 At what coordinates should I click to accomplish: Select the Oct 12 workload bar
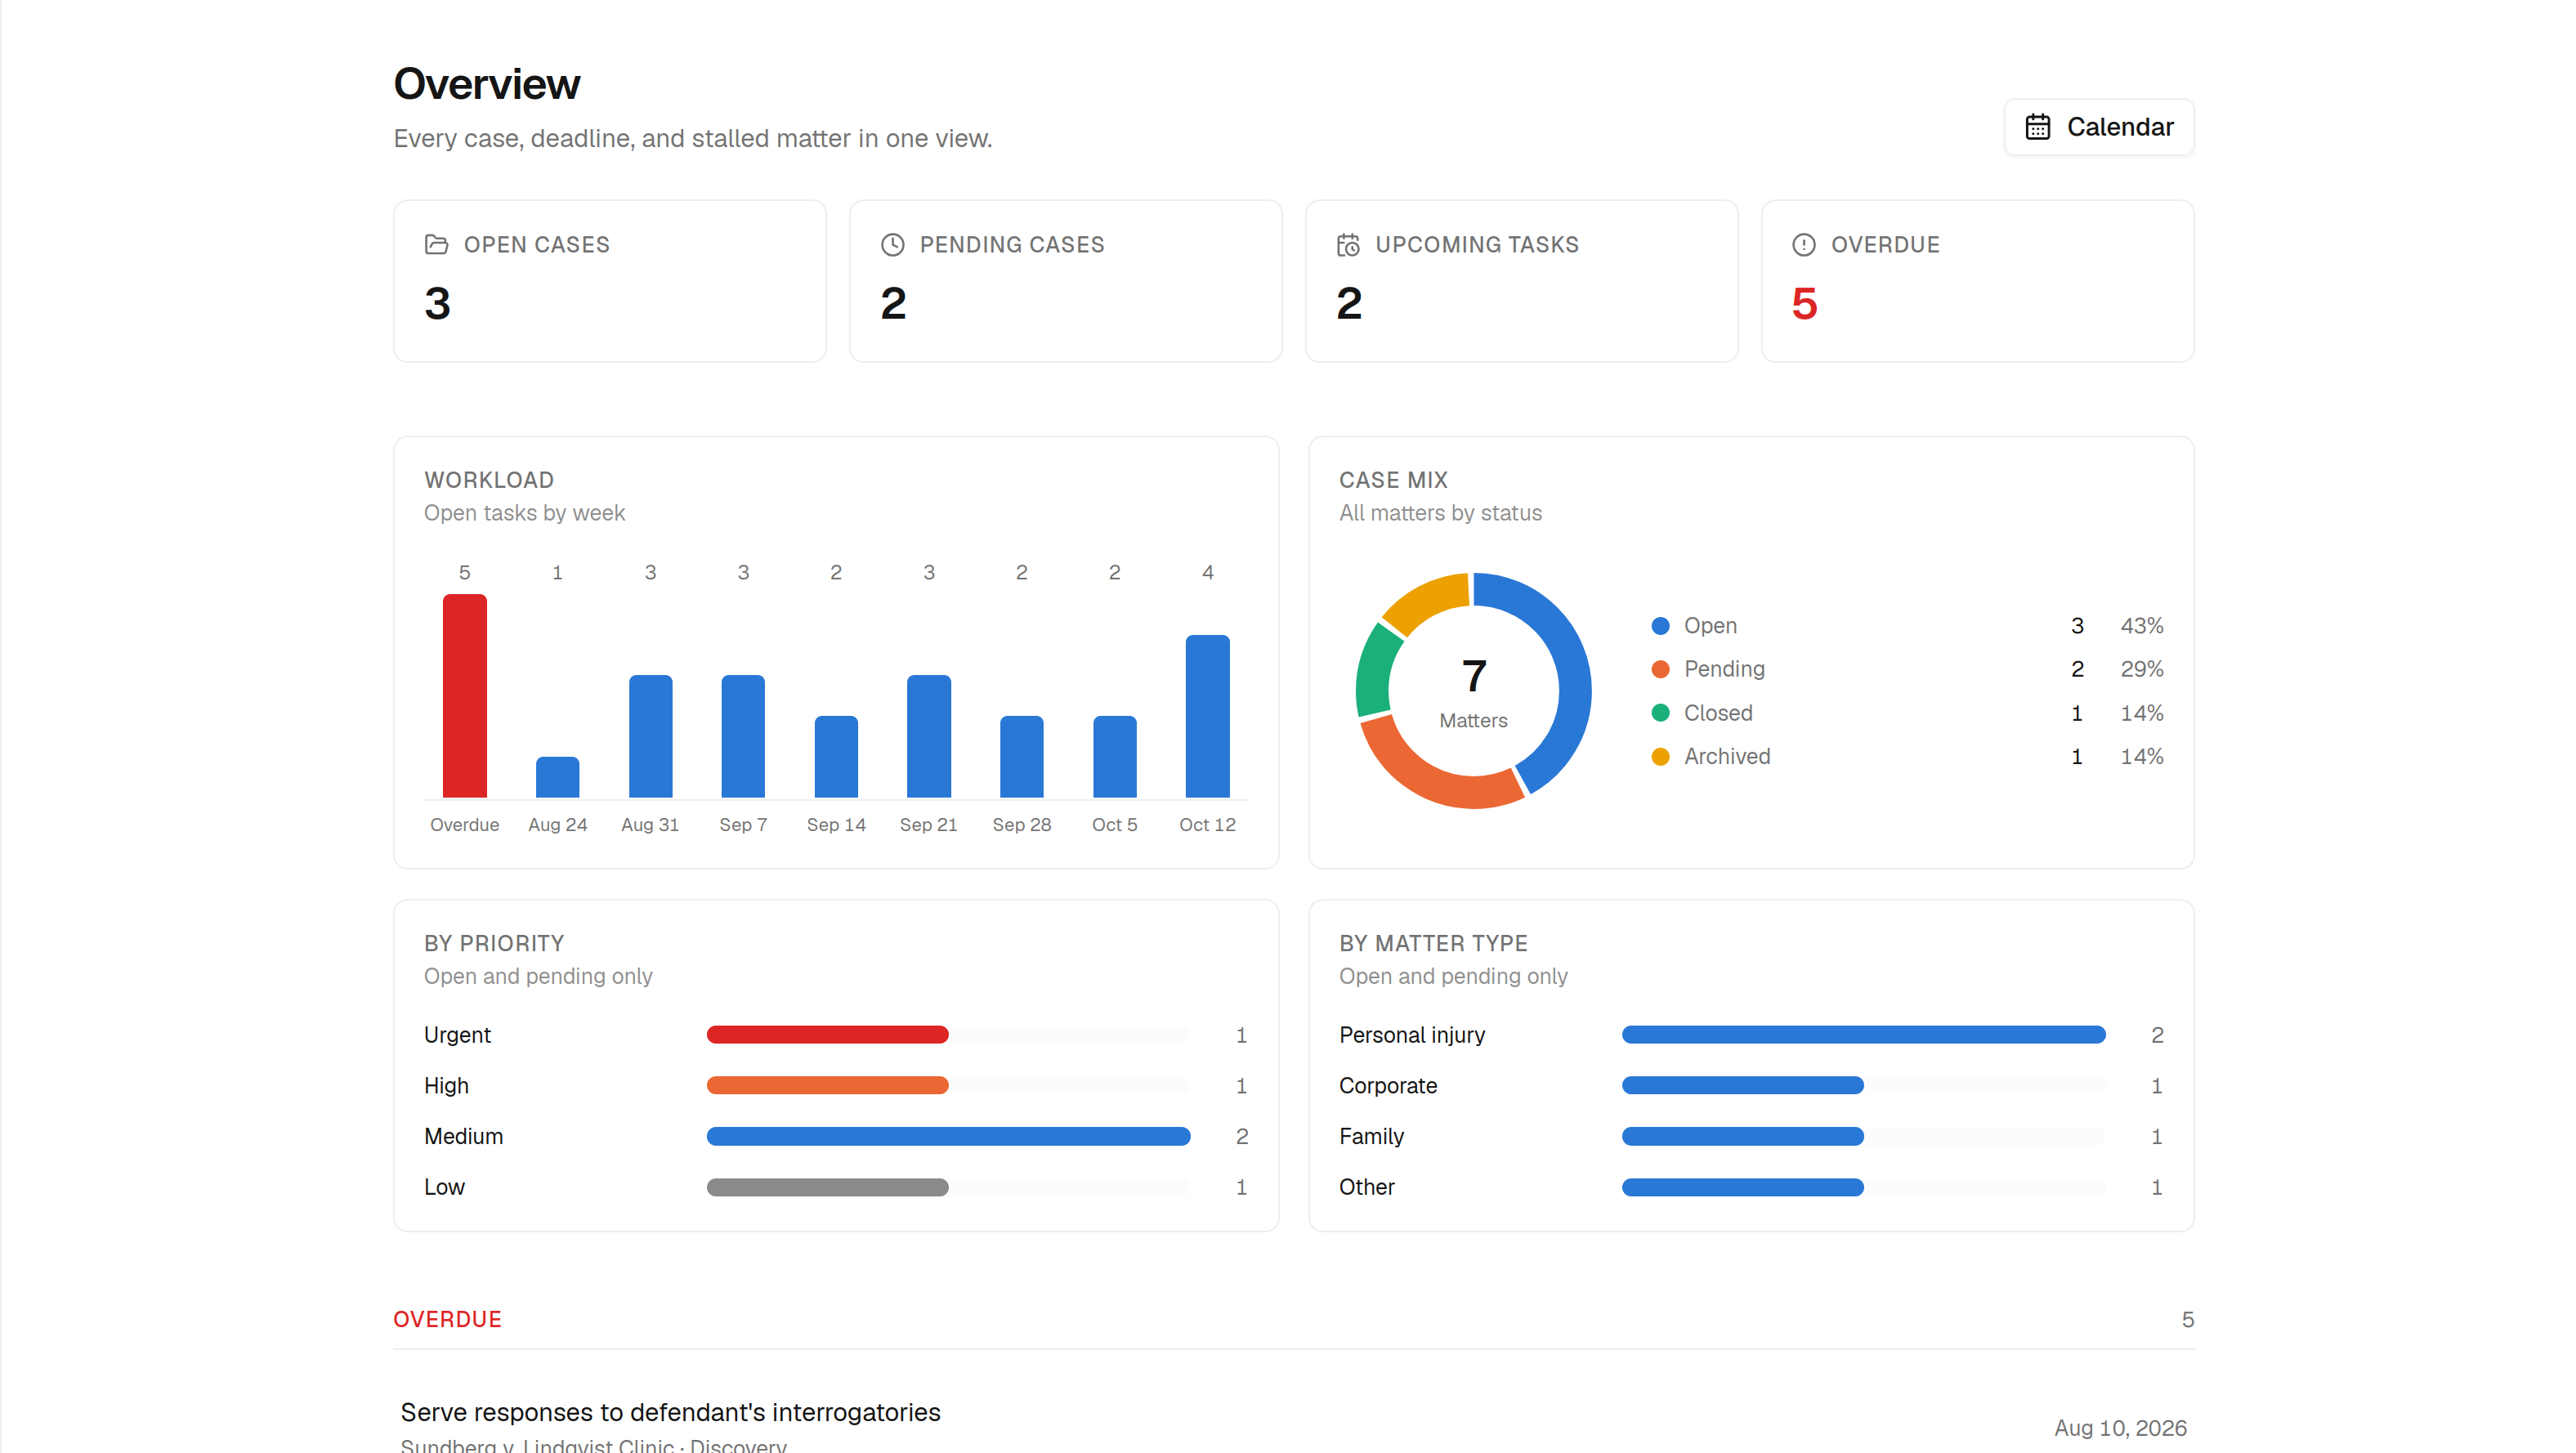(x=1207, y=716)
